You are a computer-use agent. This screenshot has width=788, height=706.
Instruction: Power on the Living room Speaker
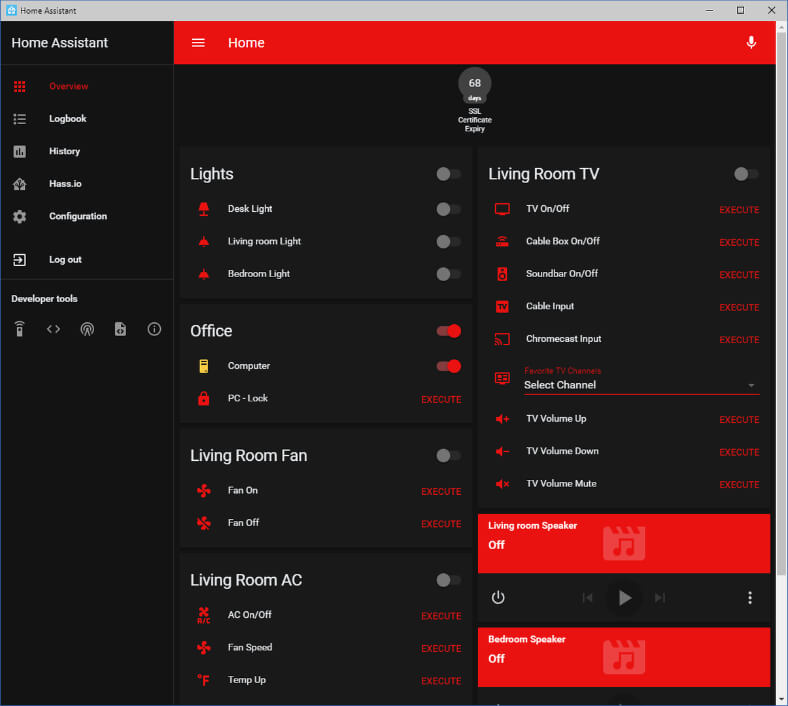click(x=498, y=597)
